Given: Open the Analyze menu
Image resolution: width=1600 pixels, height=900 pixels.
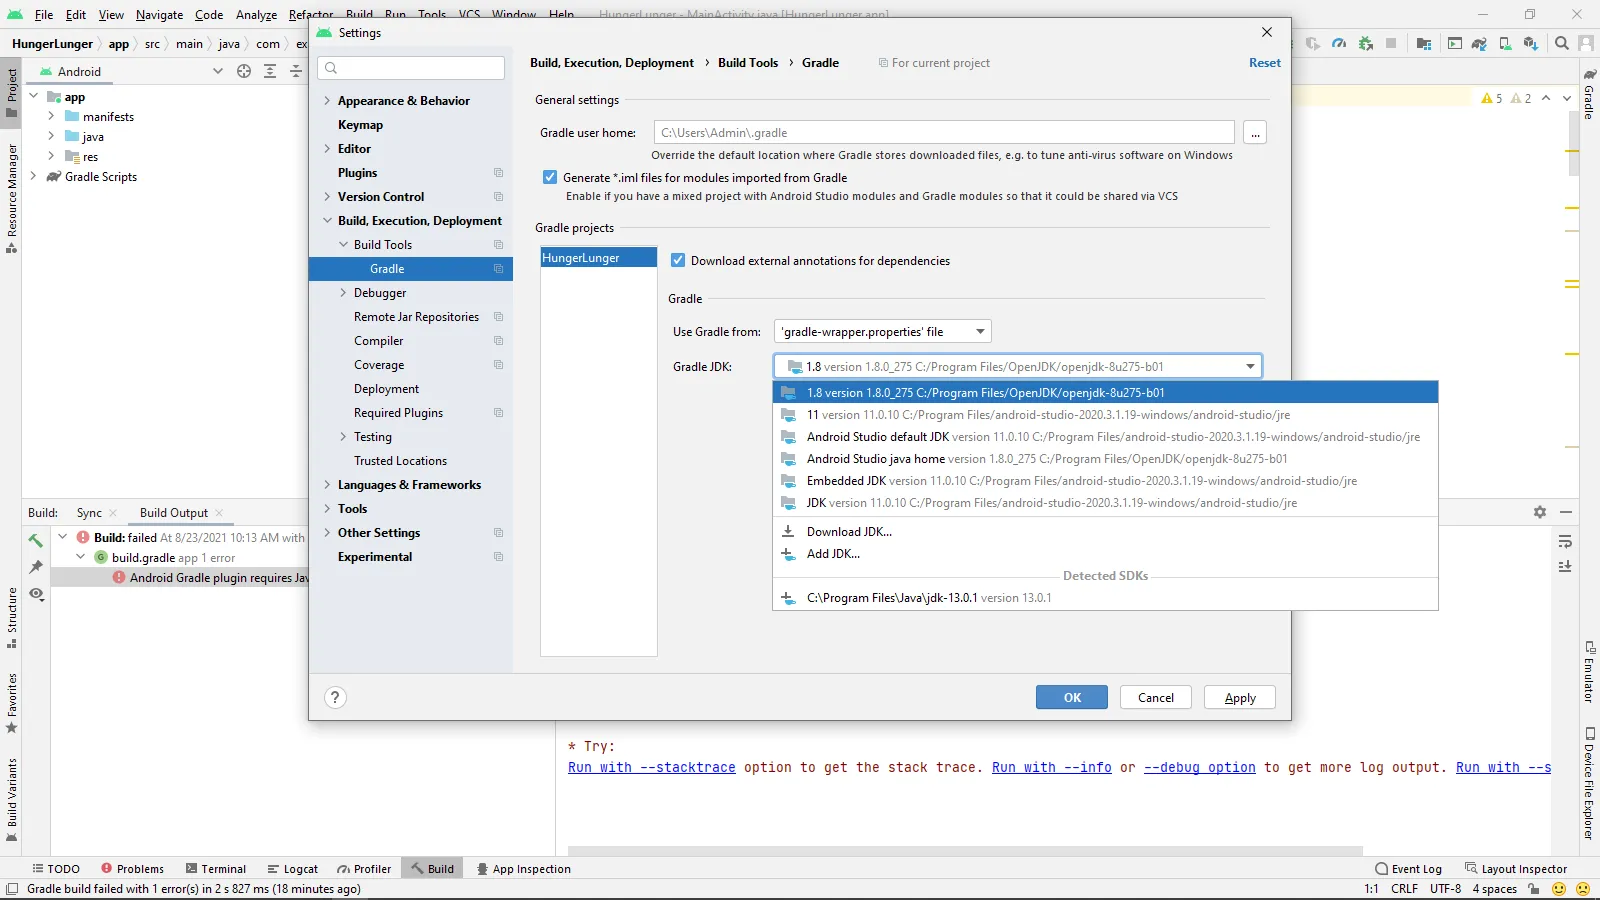Looking at the screenshot, I should point(256,15).
